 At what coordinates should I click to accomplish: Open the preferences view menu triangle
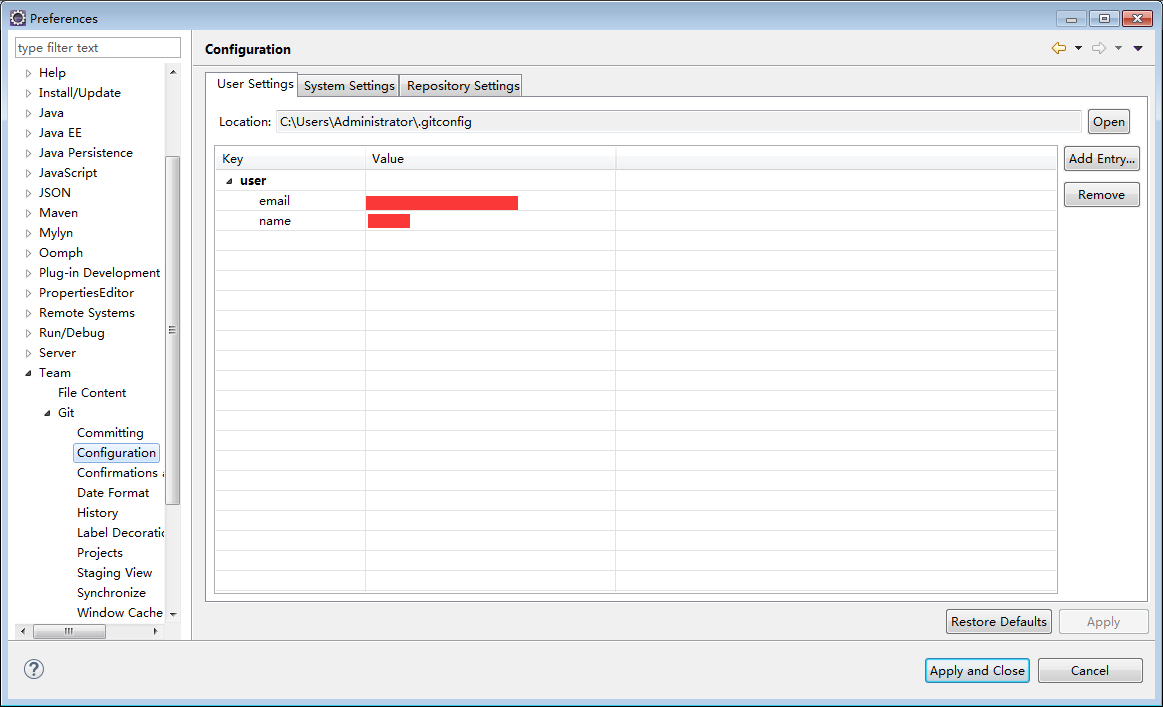coord(1138,48)
